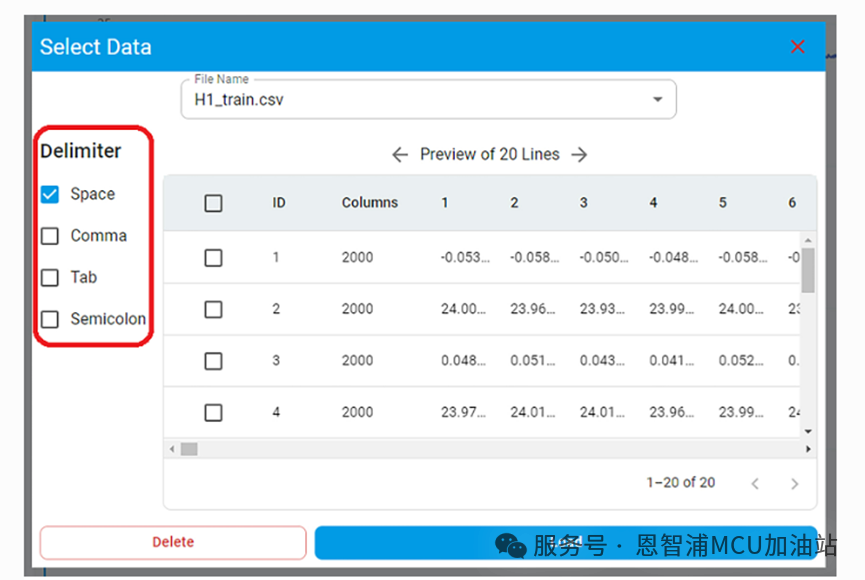
Task: Click the 1–20 of 20 pagination text
Action: coord(681,483)
